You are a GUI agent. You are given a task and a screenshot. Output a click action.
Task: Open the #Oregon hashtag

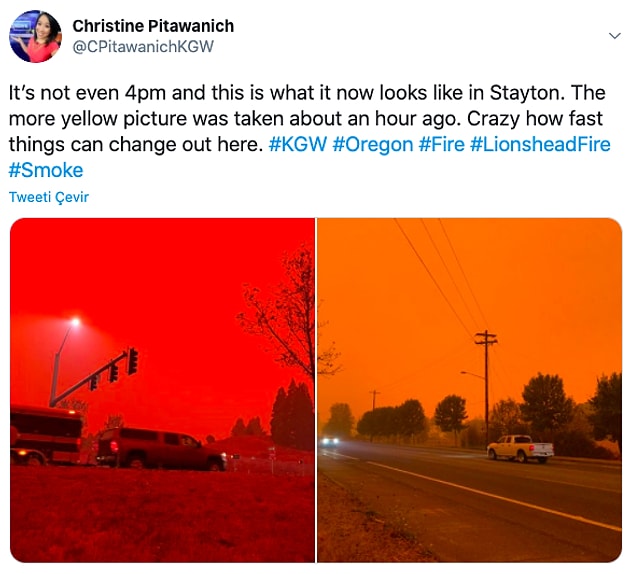pyautogui.click(x=373, y=145)
